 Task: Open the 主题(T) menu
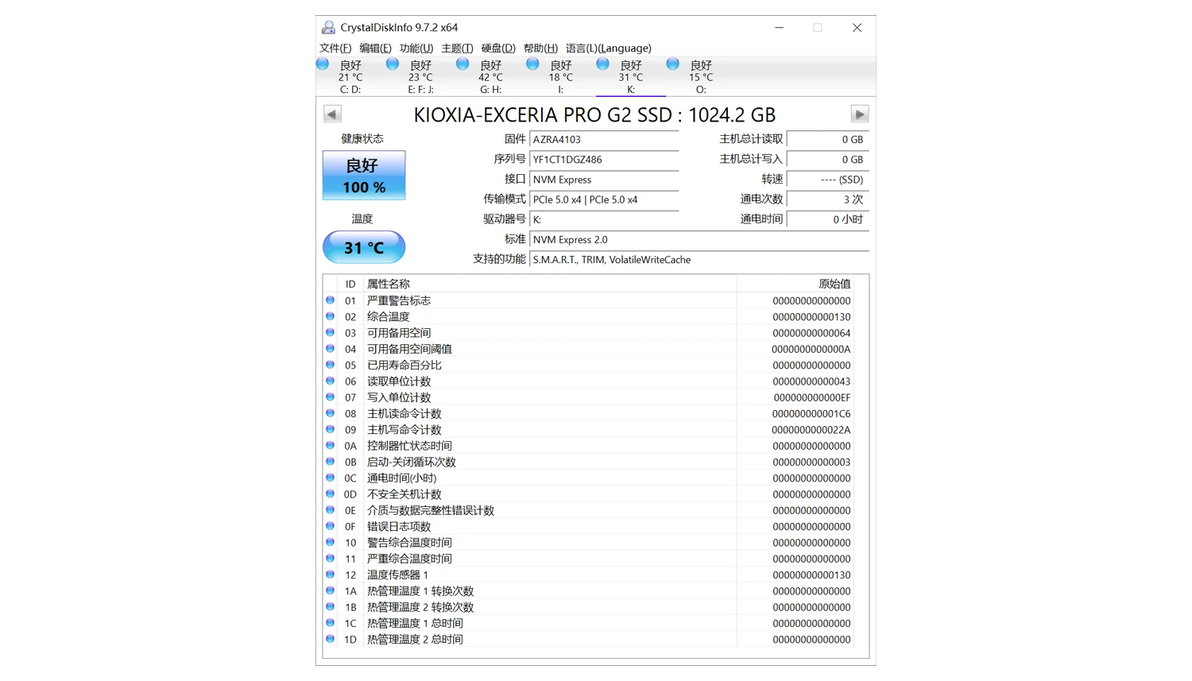[457, 48]
